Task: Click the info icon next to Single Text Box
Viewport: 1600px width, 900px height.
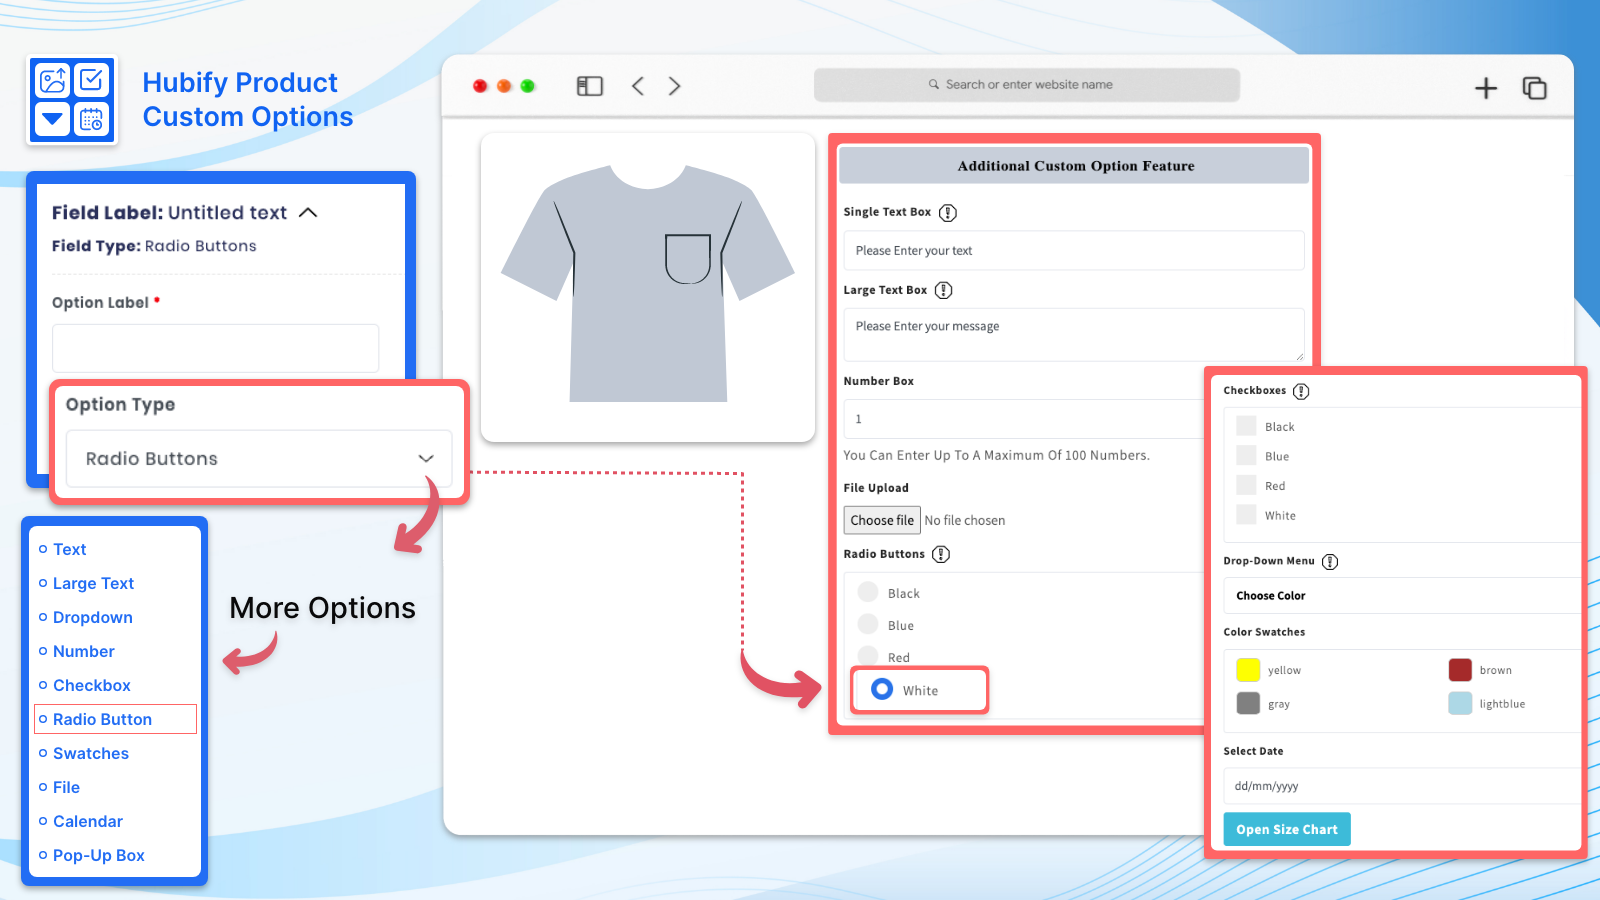Action: 948,212
